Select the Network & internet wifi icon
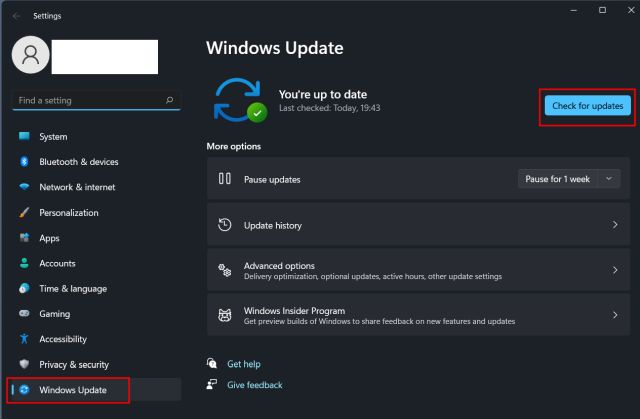The width and height of the screenshot is (640, 419). point(24,187)
